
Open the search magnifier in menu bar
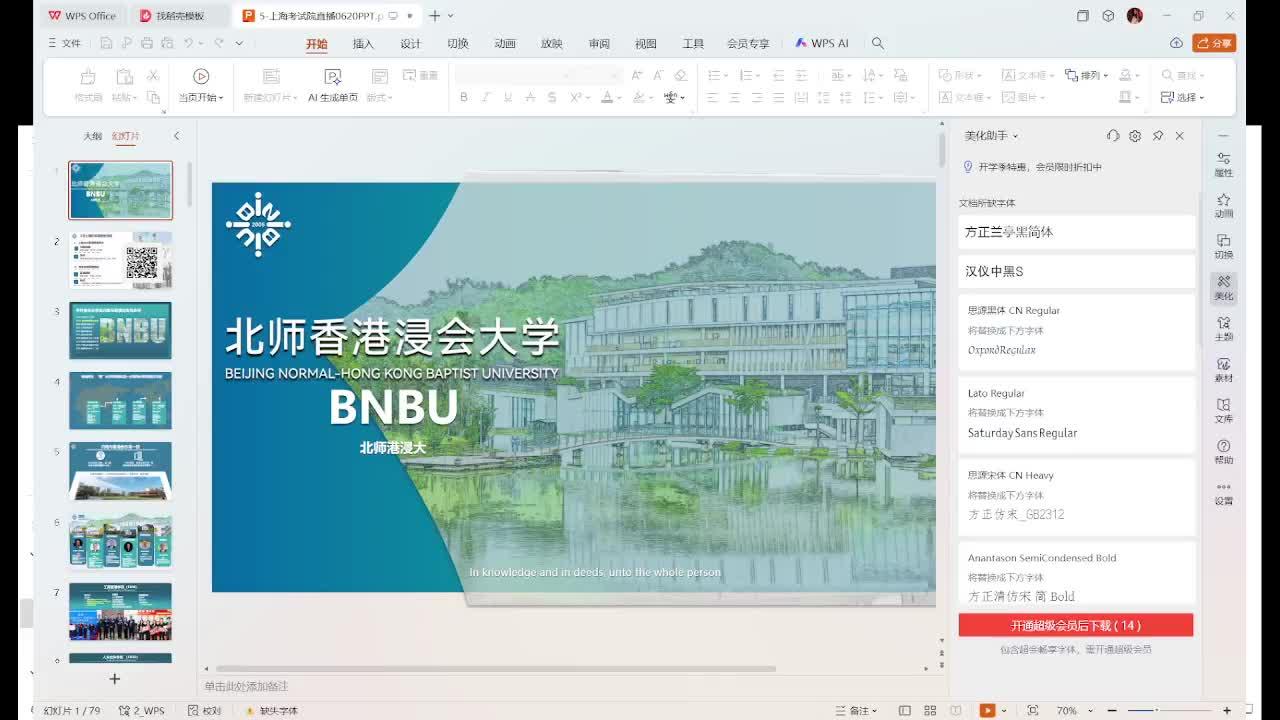point(878,43)
